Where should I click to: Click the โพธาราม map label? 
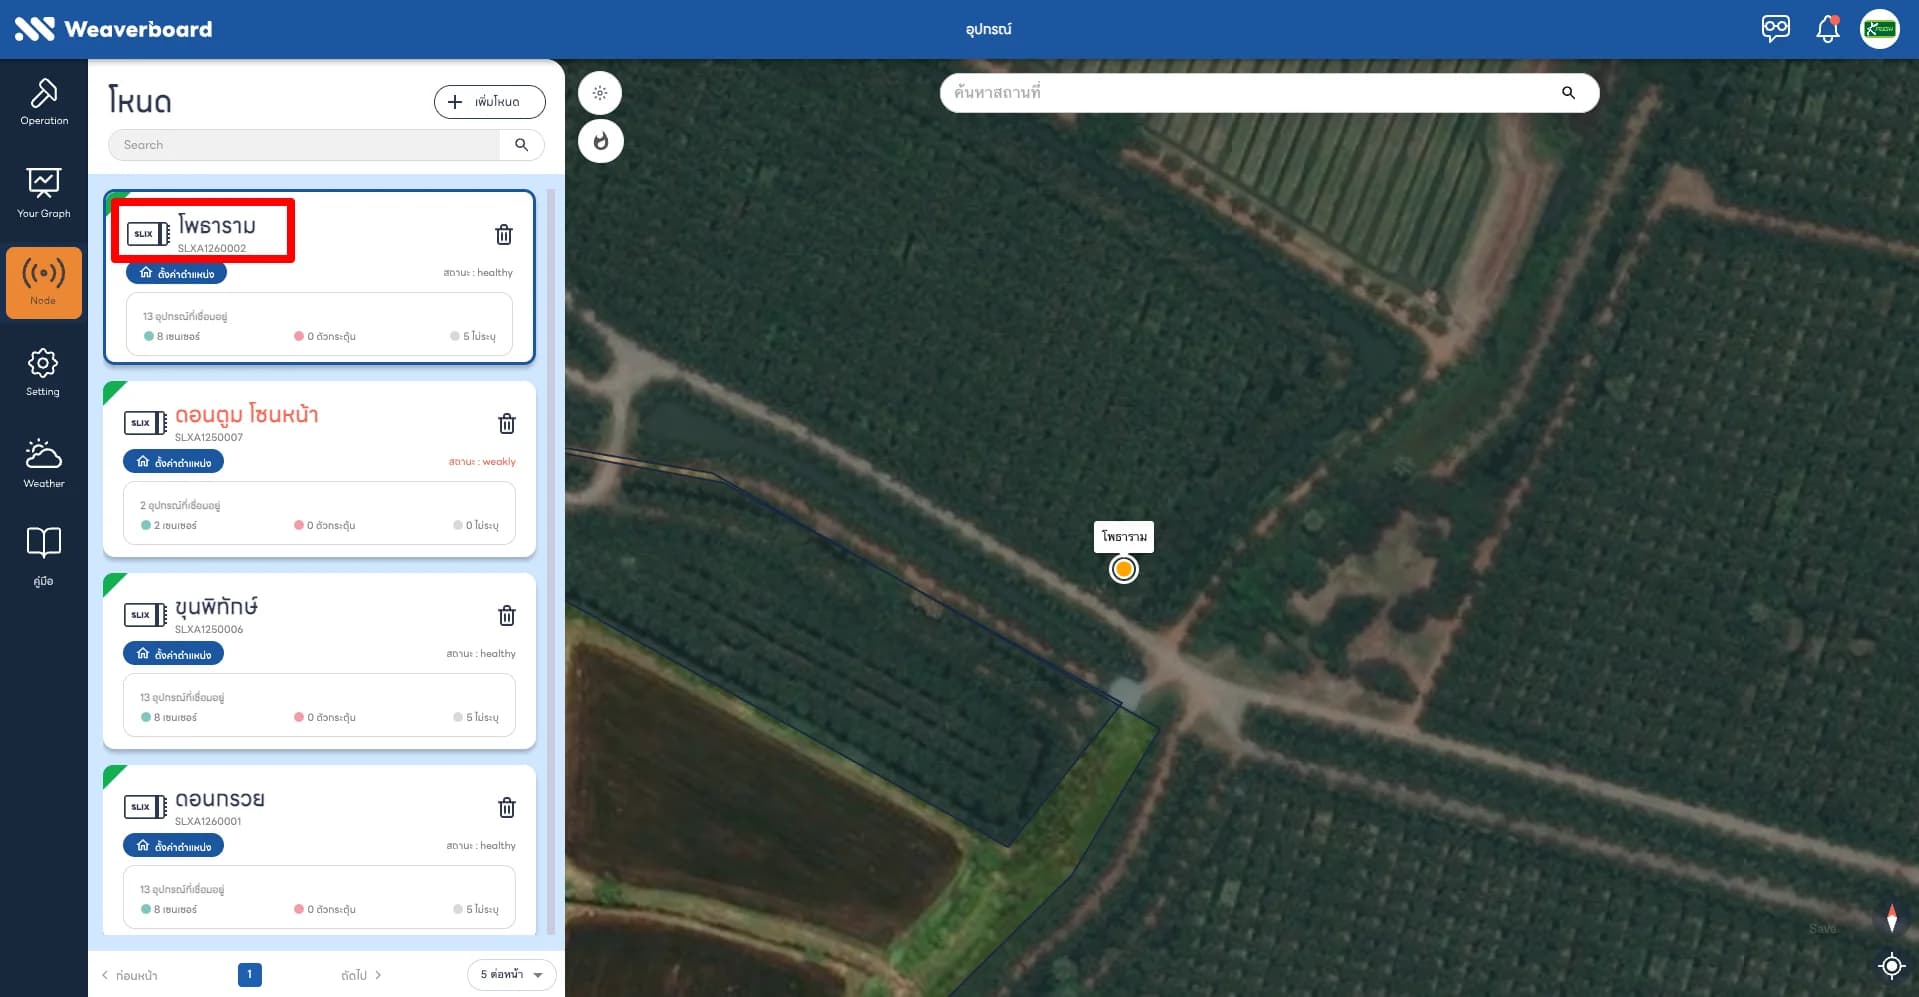pos(1124,537)
